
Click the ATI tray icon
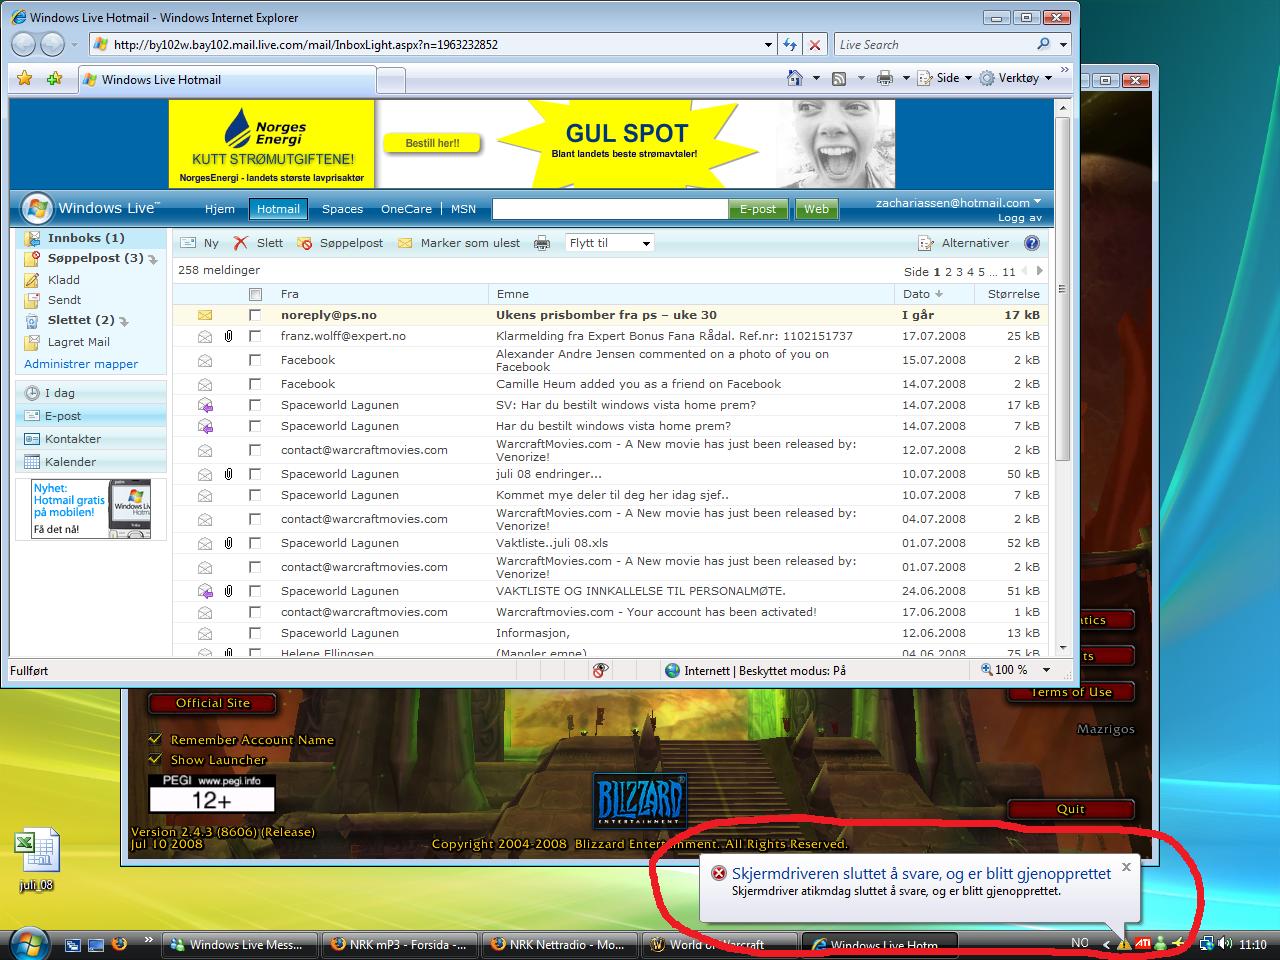[1142, 943]
